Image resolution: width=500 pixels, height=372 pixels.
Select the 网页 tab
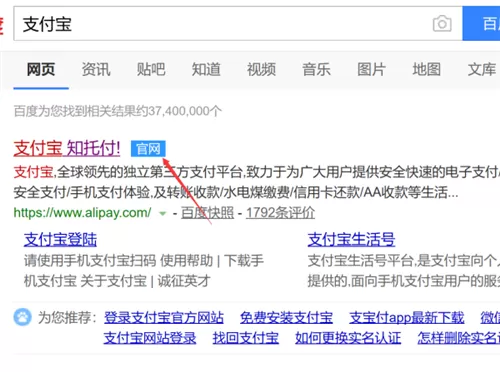41,69
